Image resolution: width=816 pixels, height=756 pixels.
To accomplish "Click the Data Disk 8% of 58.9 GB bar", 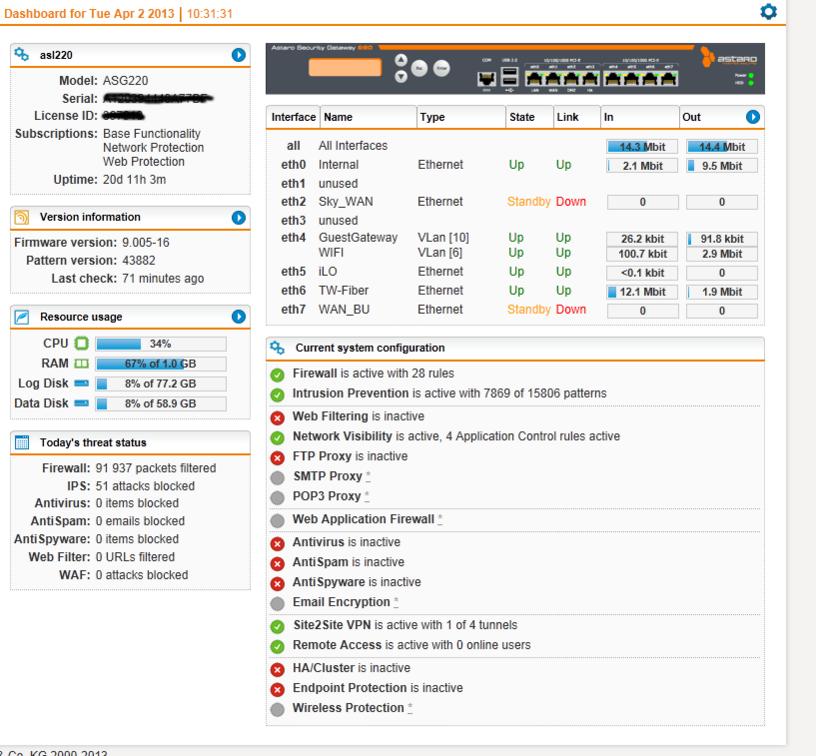I will [161, 404].
